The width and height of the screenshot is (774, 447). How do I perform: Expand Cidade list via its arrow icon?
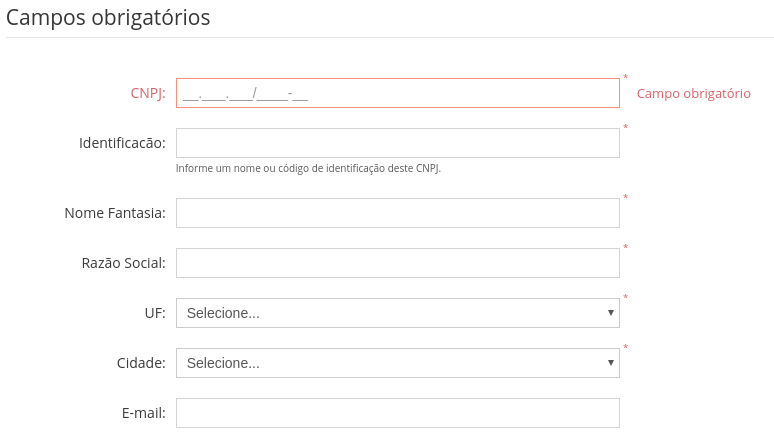610,363
